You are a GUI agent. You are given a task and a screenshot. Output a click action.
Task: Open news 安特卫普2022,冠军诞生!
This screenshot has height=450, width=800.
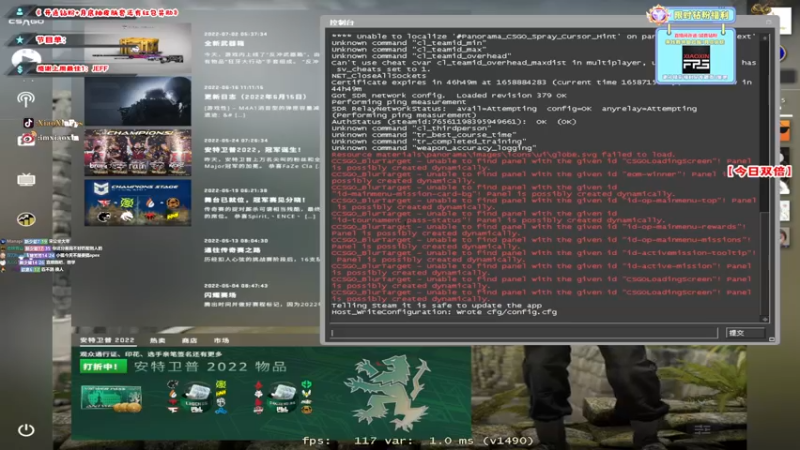[253, 149]
